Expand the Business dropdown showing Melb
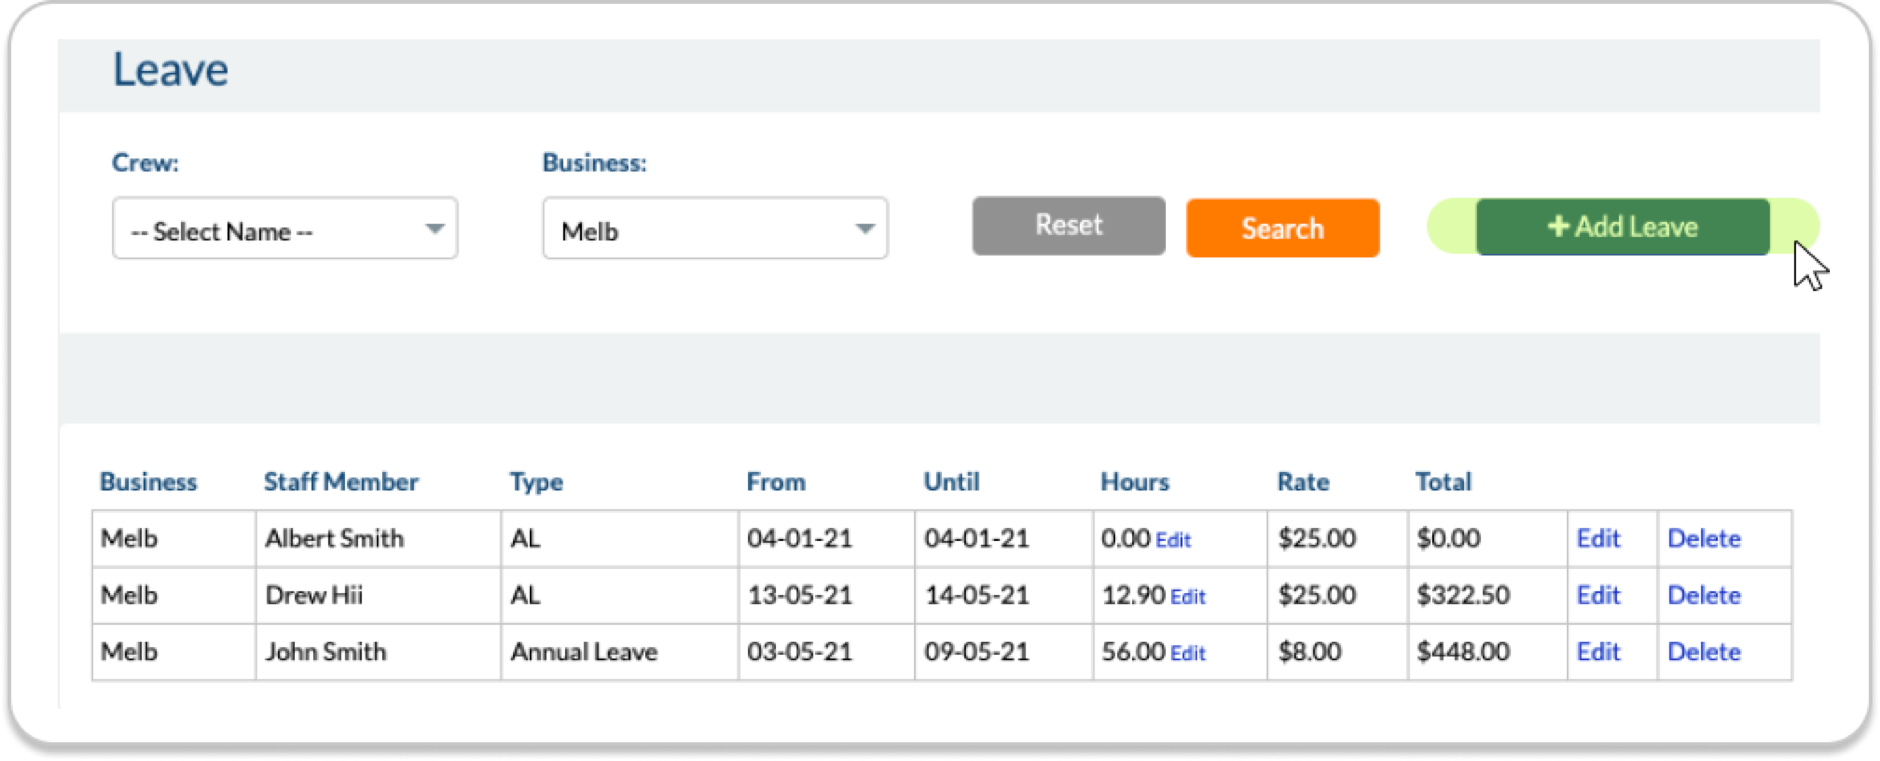The image size is (1880, 761). 714,229
